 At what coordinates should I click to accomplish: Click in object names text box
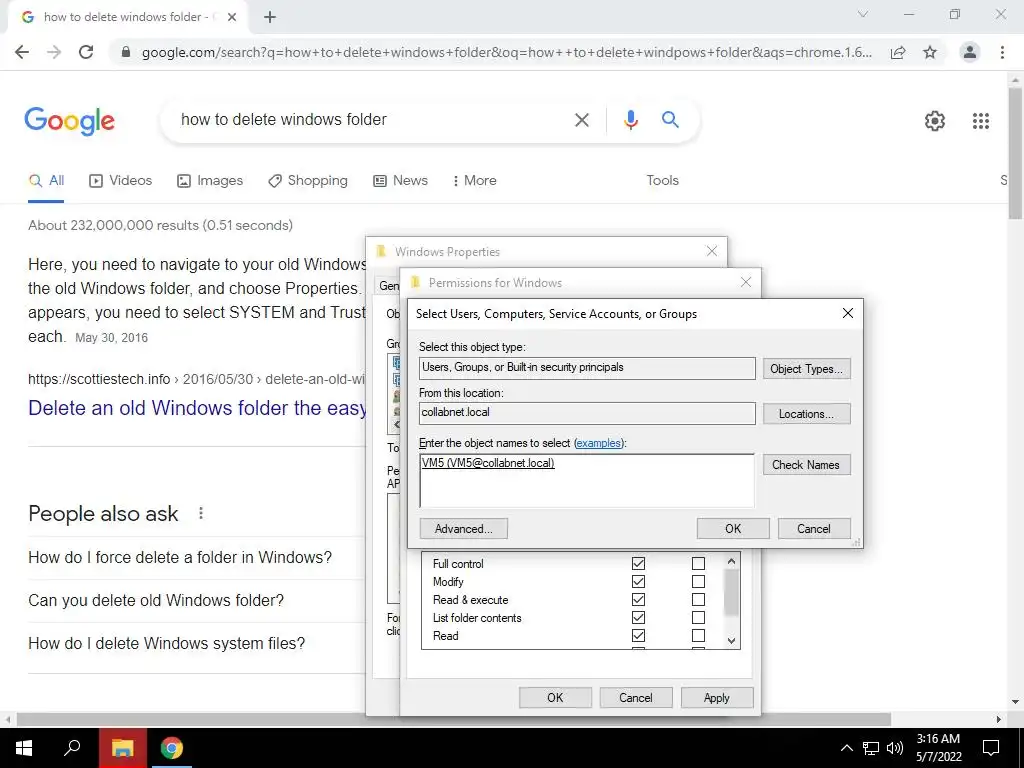[586, 481]
